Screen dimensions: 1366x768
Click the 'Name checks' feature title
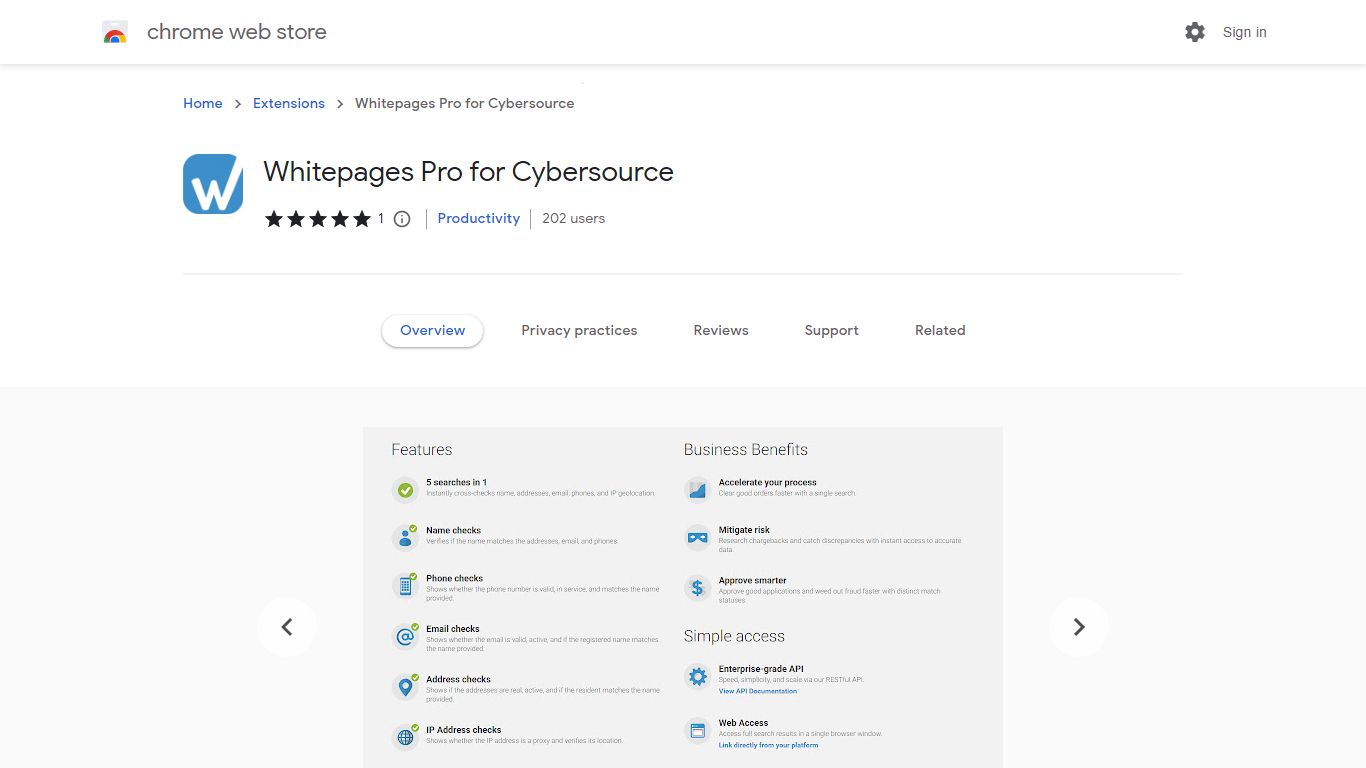coord(454,531)
